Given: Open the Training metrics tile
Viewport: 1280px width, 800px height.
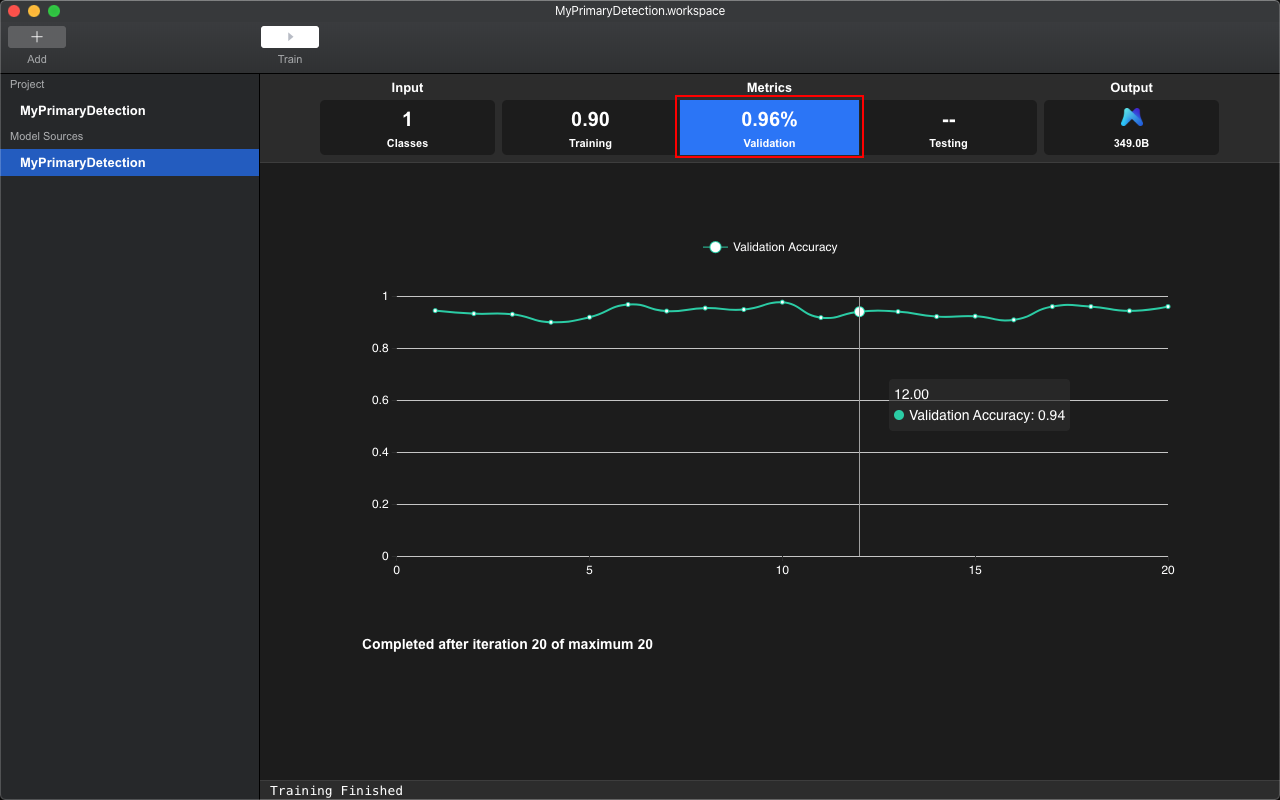Looking at the screenshot, I should click(x=590, y=127).
